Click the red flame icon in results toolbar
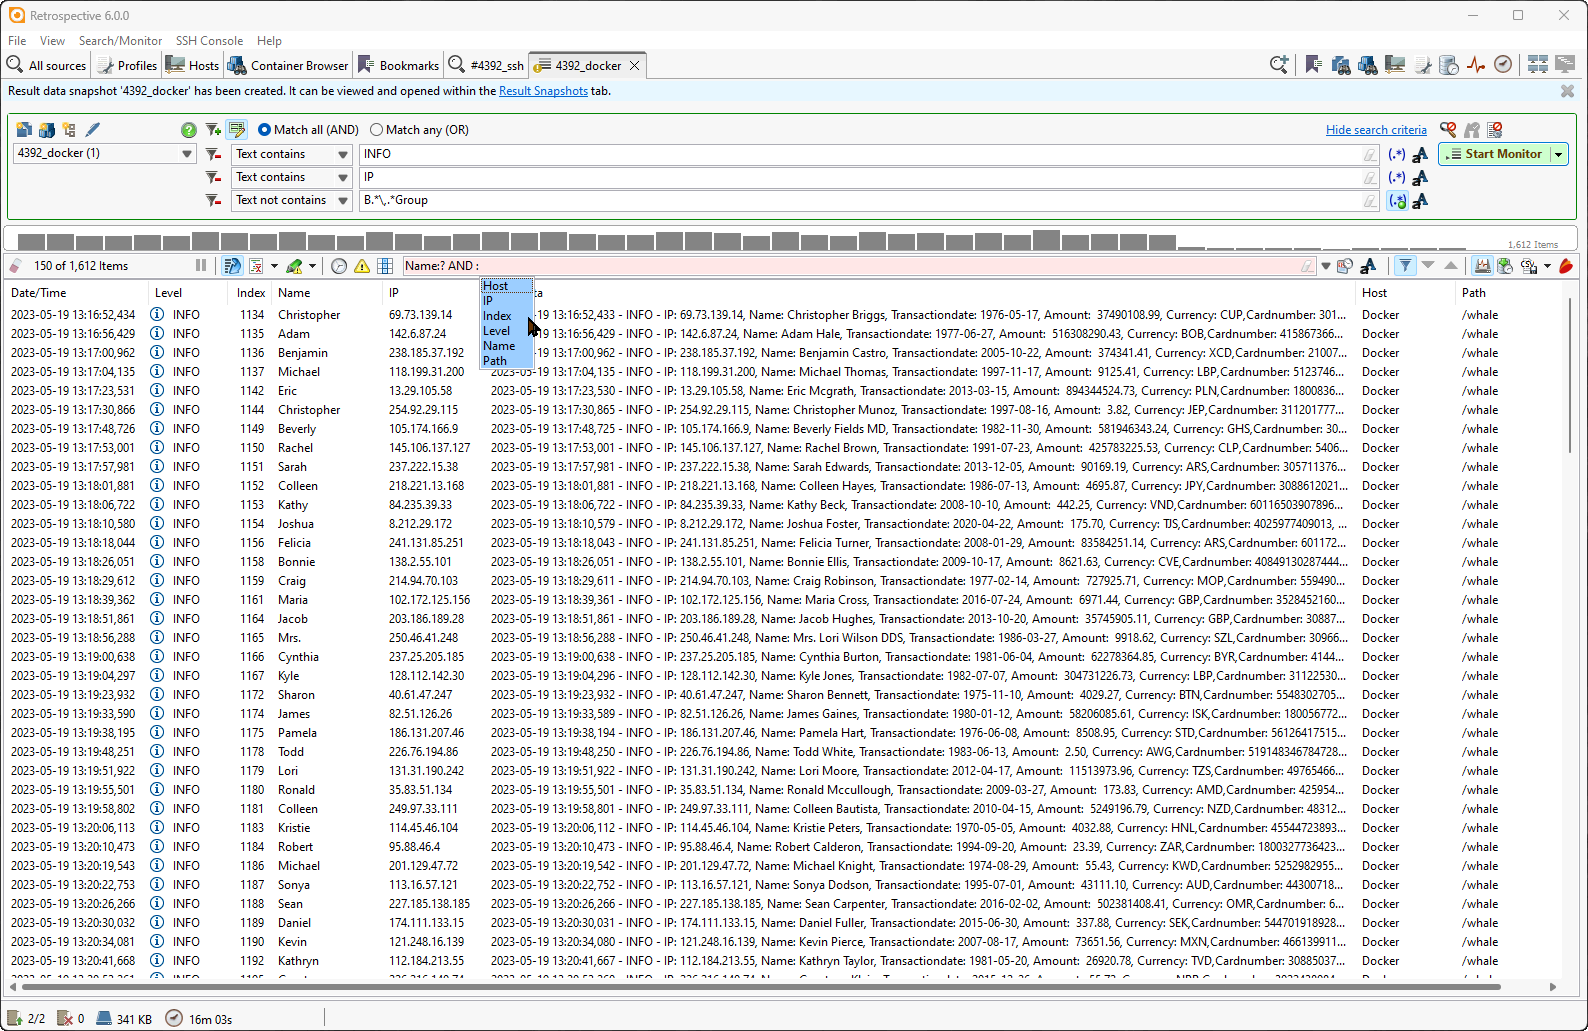Screen dimensions: 1588x1031 1566,266
